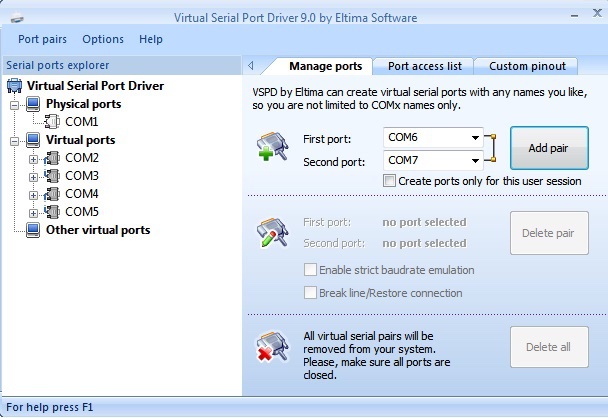608x418 pixels.
Task: Expand the COM4 tree node
Action: [33, 195]
